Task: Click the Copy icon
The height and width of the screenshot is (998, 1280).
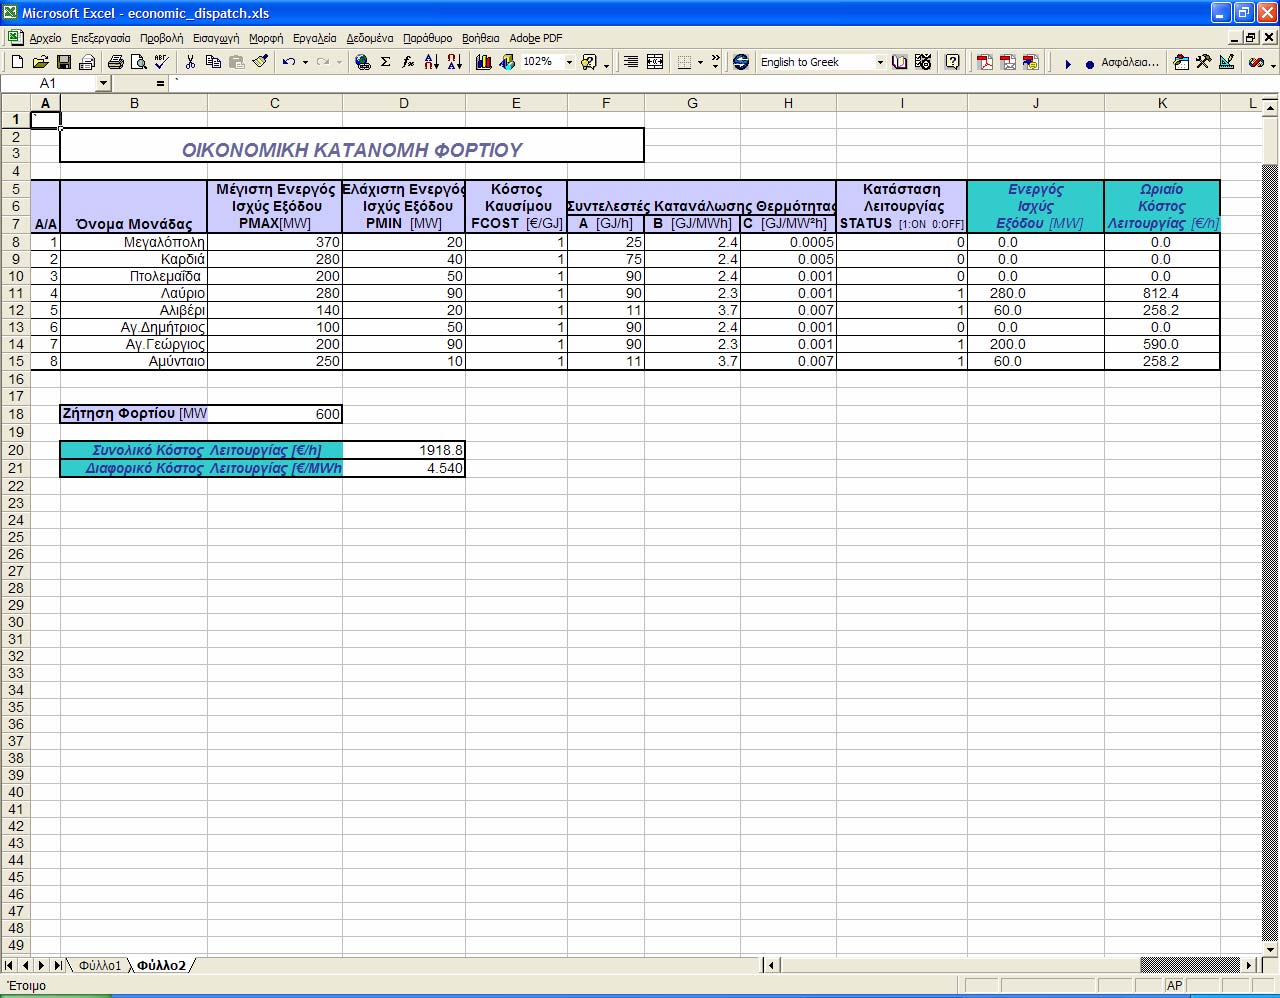Action: coord(213,62)
